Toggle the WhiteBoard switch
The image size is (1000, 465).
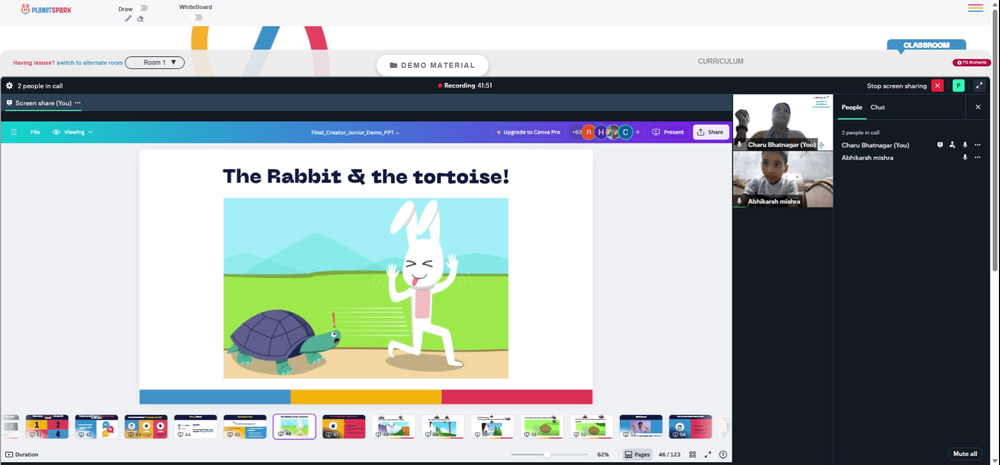coord(197,17)
